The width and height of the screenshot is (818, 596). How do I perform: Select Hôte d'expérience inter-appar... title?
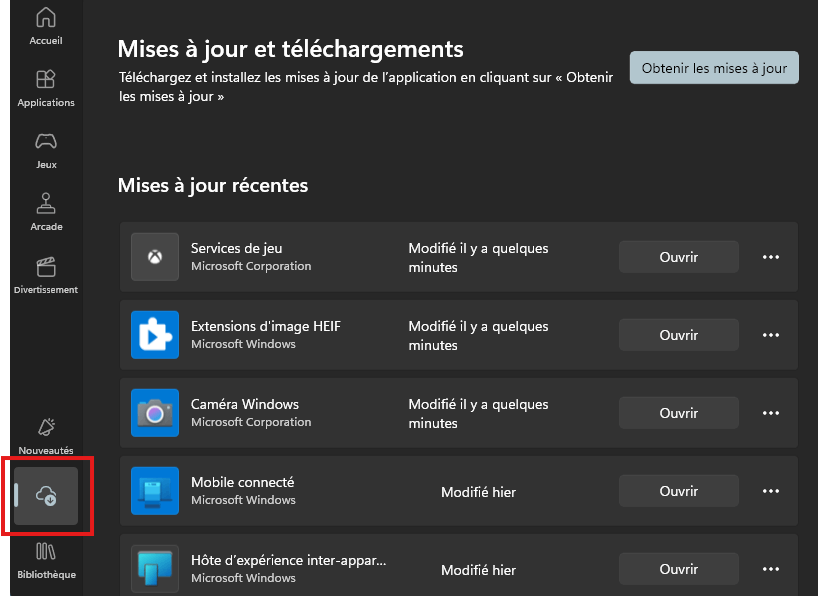pyautogui.click(x=288, y=561)
